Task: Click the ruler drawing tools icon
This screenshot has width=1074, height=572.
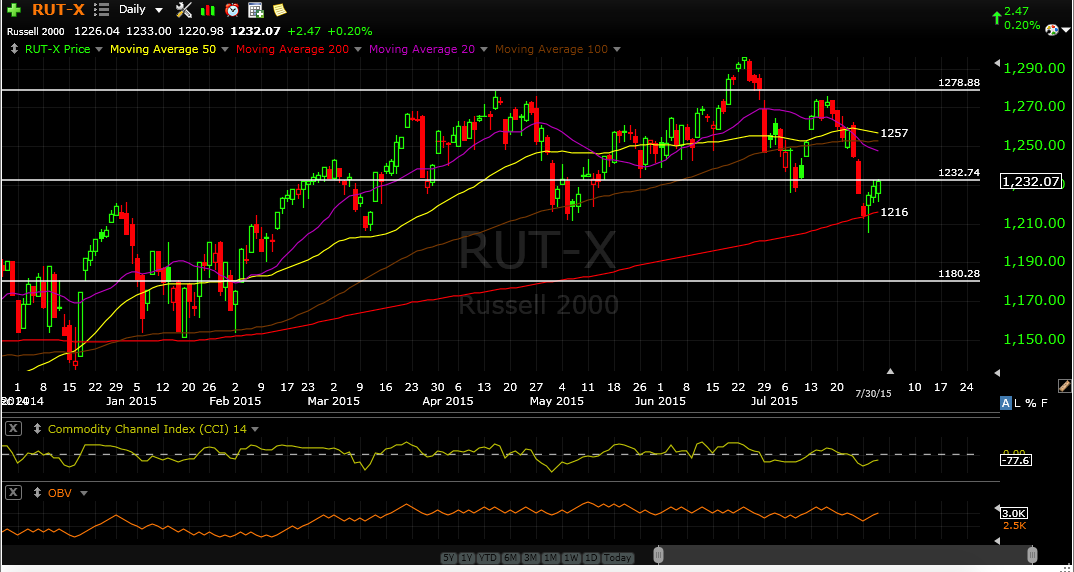Action: 1064,386
